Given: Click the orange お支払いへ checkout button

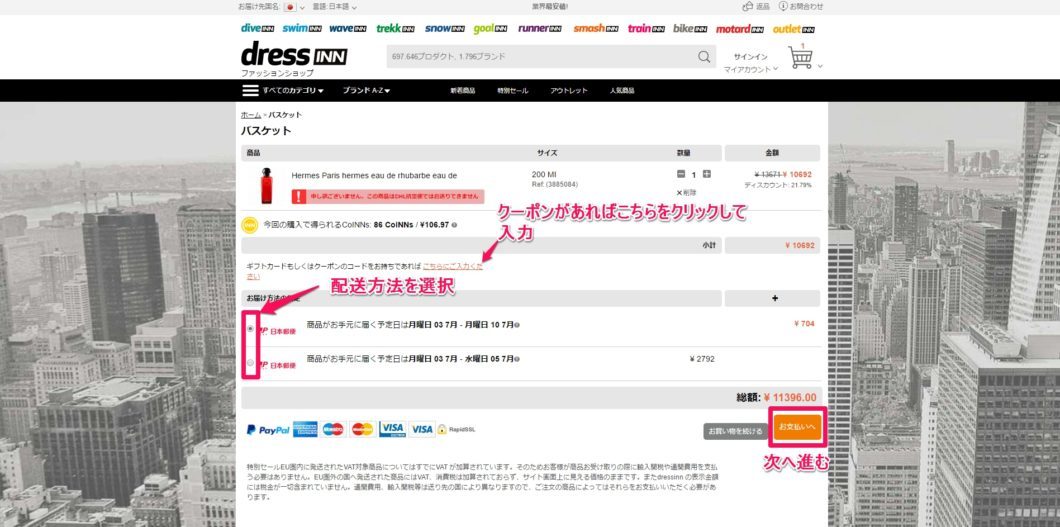Looking at the screenshot, I should 797,427.
